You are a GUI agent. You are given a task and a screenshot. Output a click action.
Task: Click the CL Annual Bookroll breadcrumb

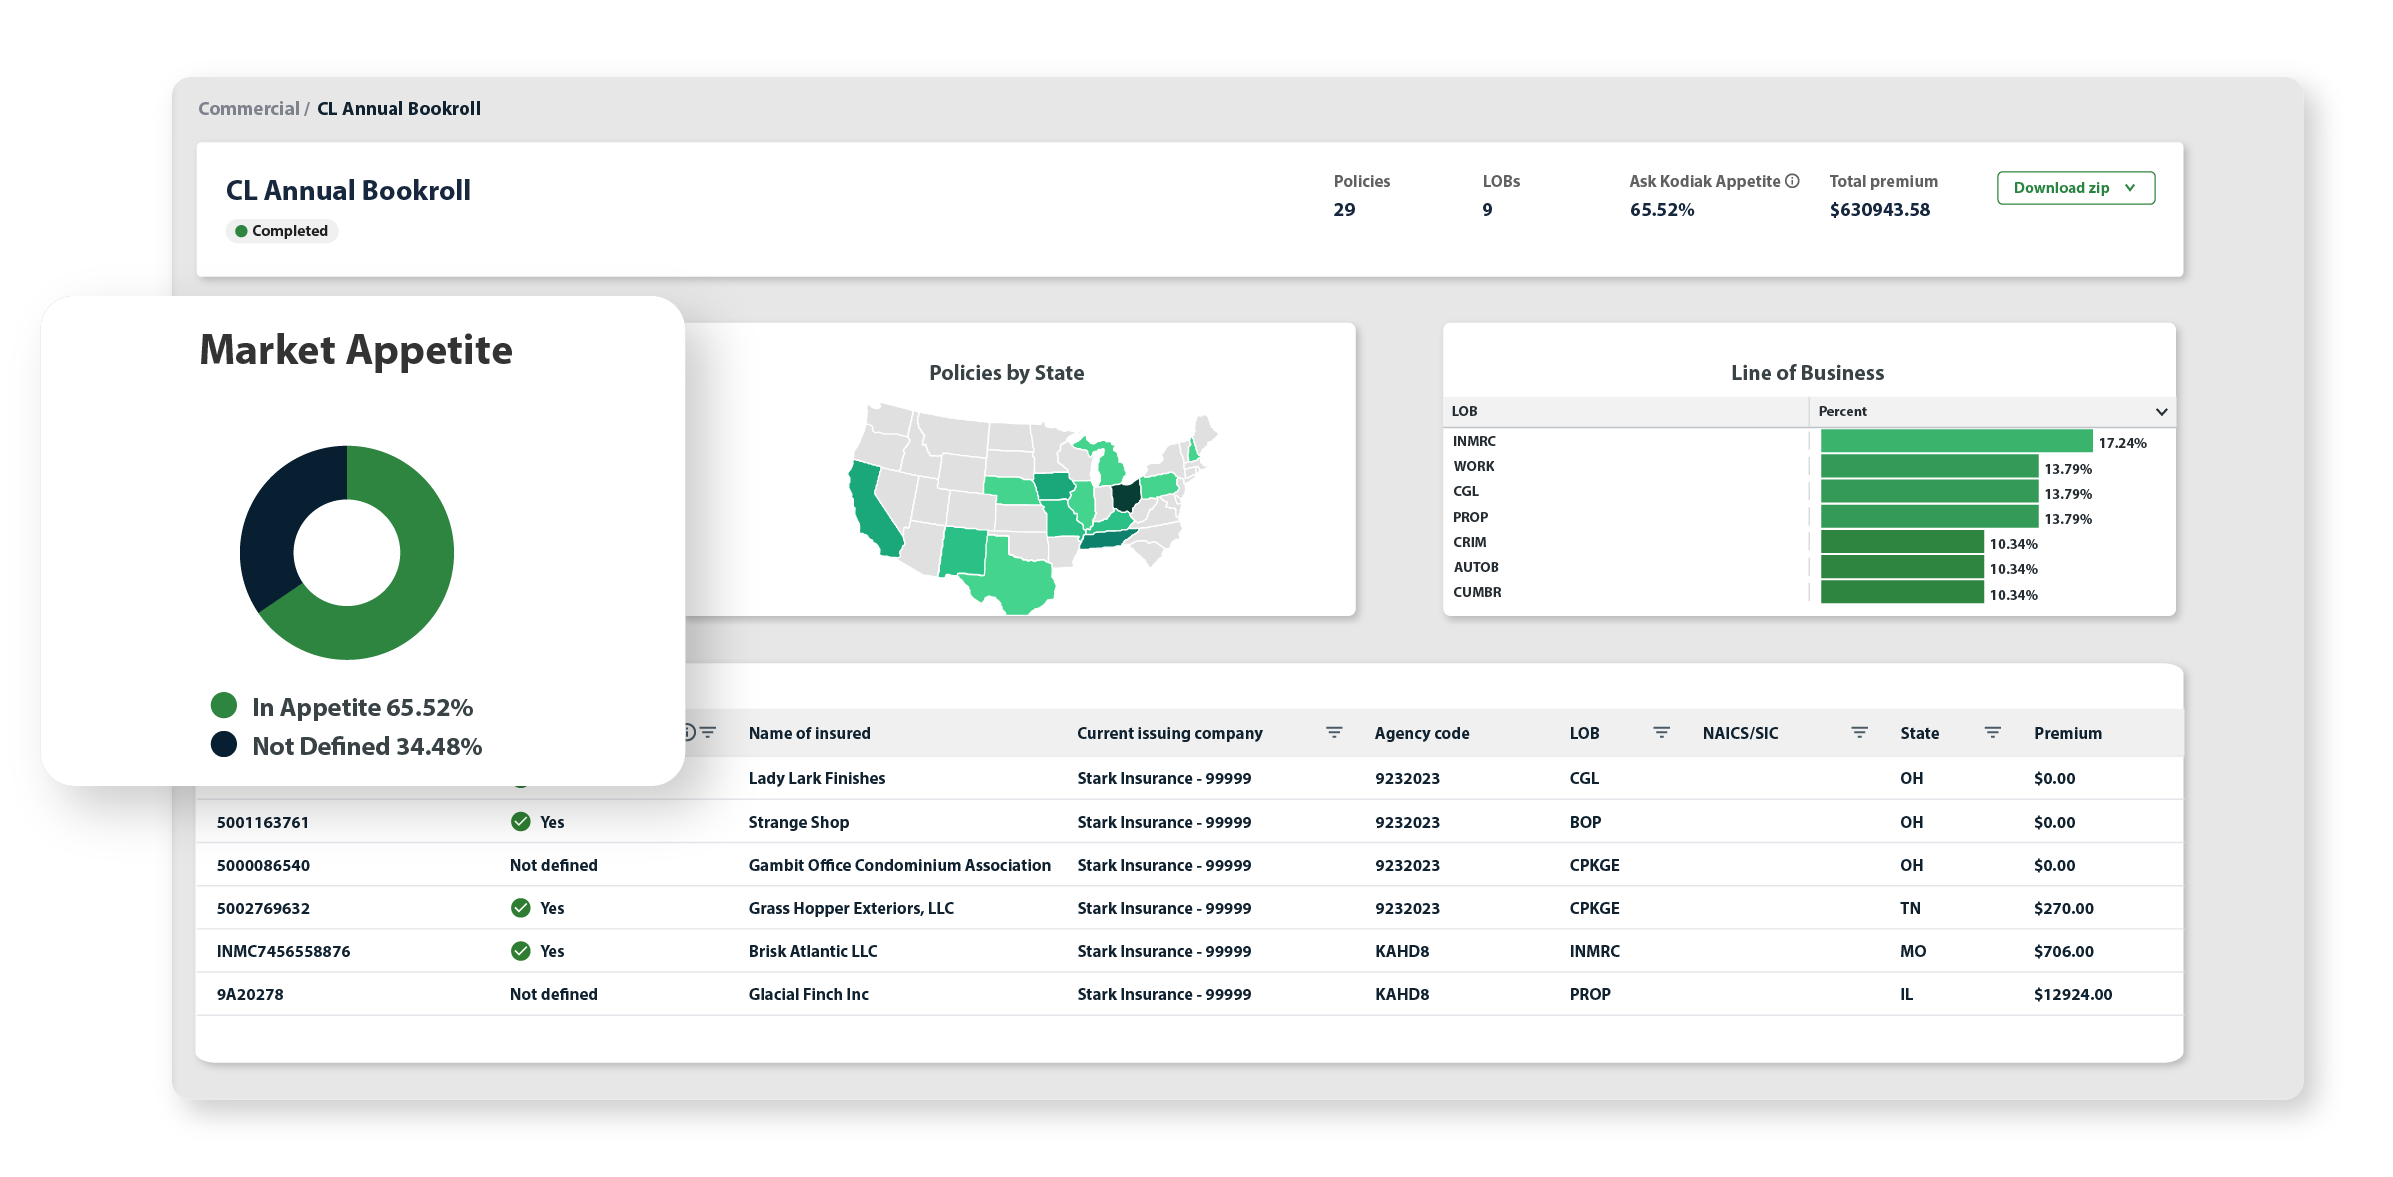(x=399, y=108)
